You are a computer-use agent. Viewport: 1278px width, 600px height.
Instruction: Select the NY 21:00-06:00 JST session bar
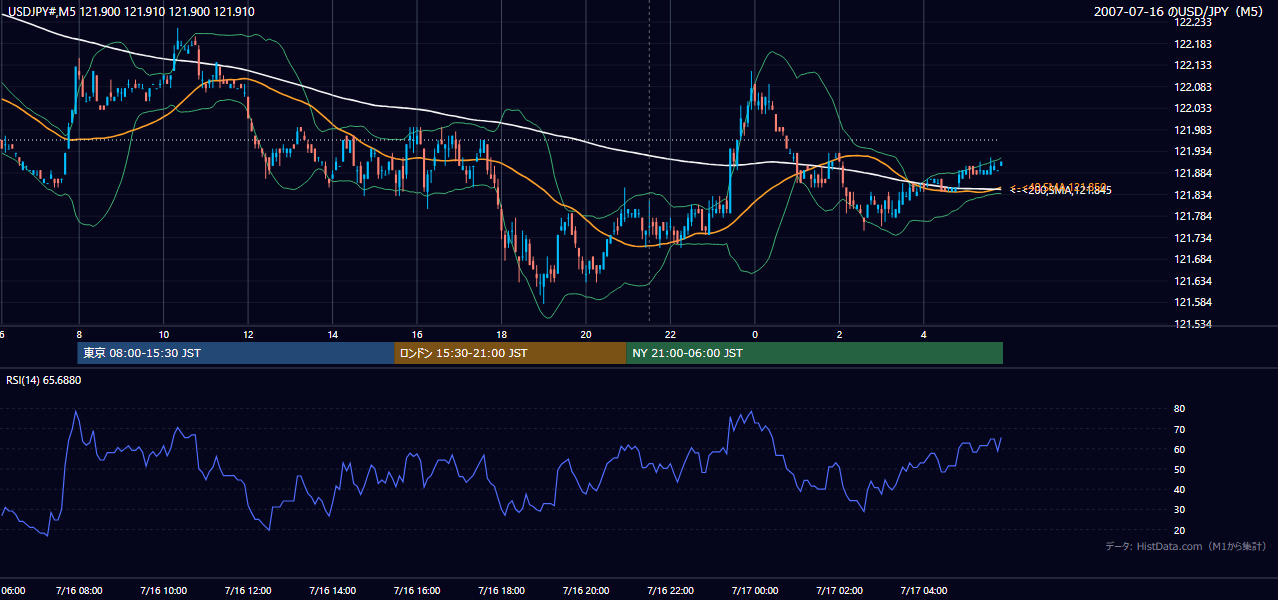pos(815,353)
